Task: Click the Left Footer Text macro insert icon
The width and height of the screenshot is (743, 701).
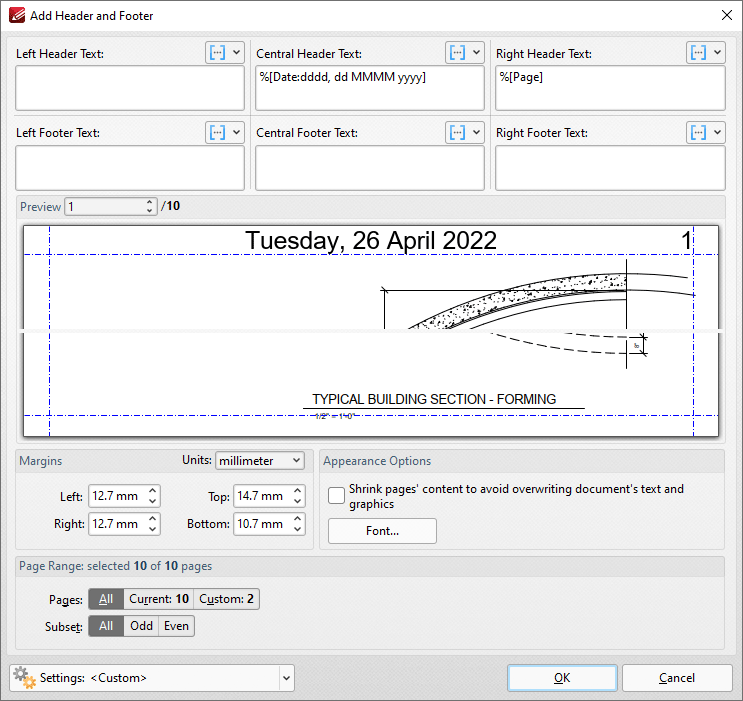Action: pos(218,132)
